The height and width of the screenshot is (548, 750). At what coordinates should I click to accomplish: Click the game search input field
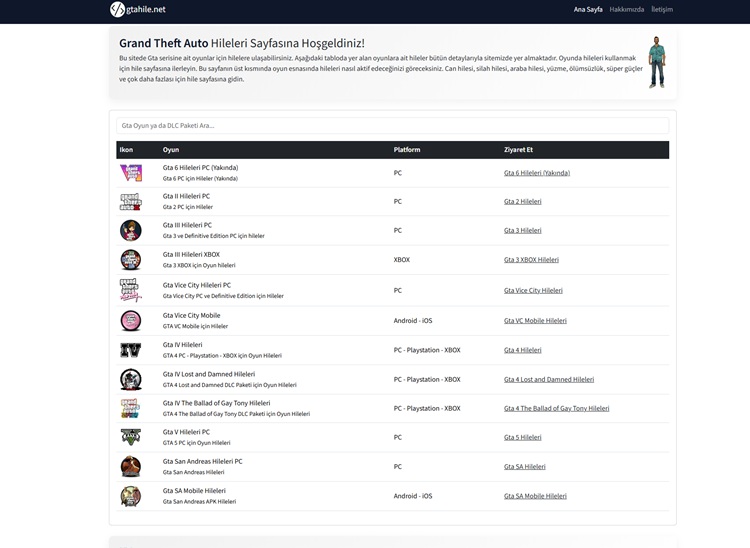coord(392,126)
